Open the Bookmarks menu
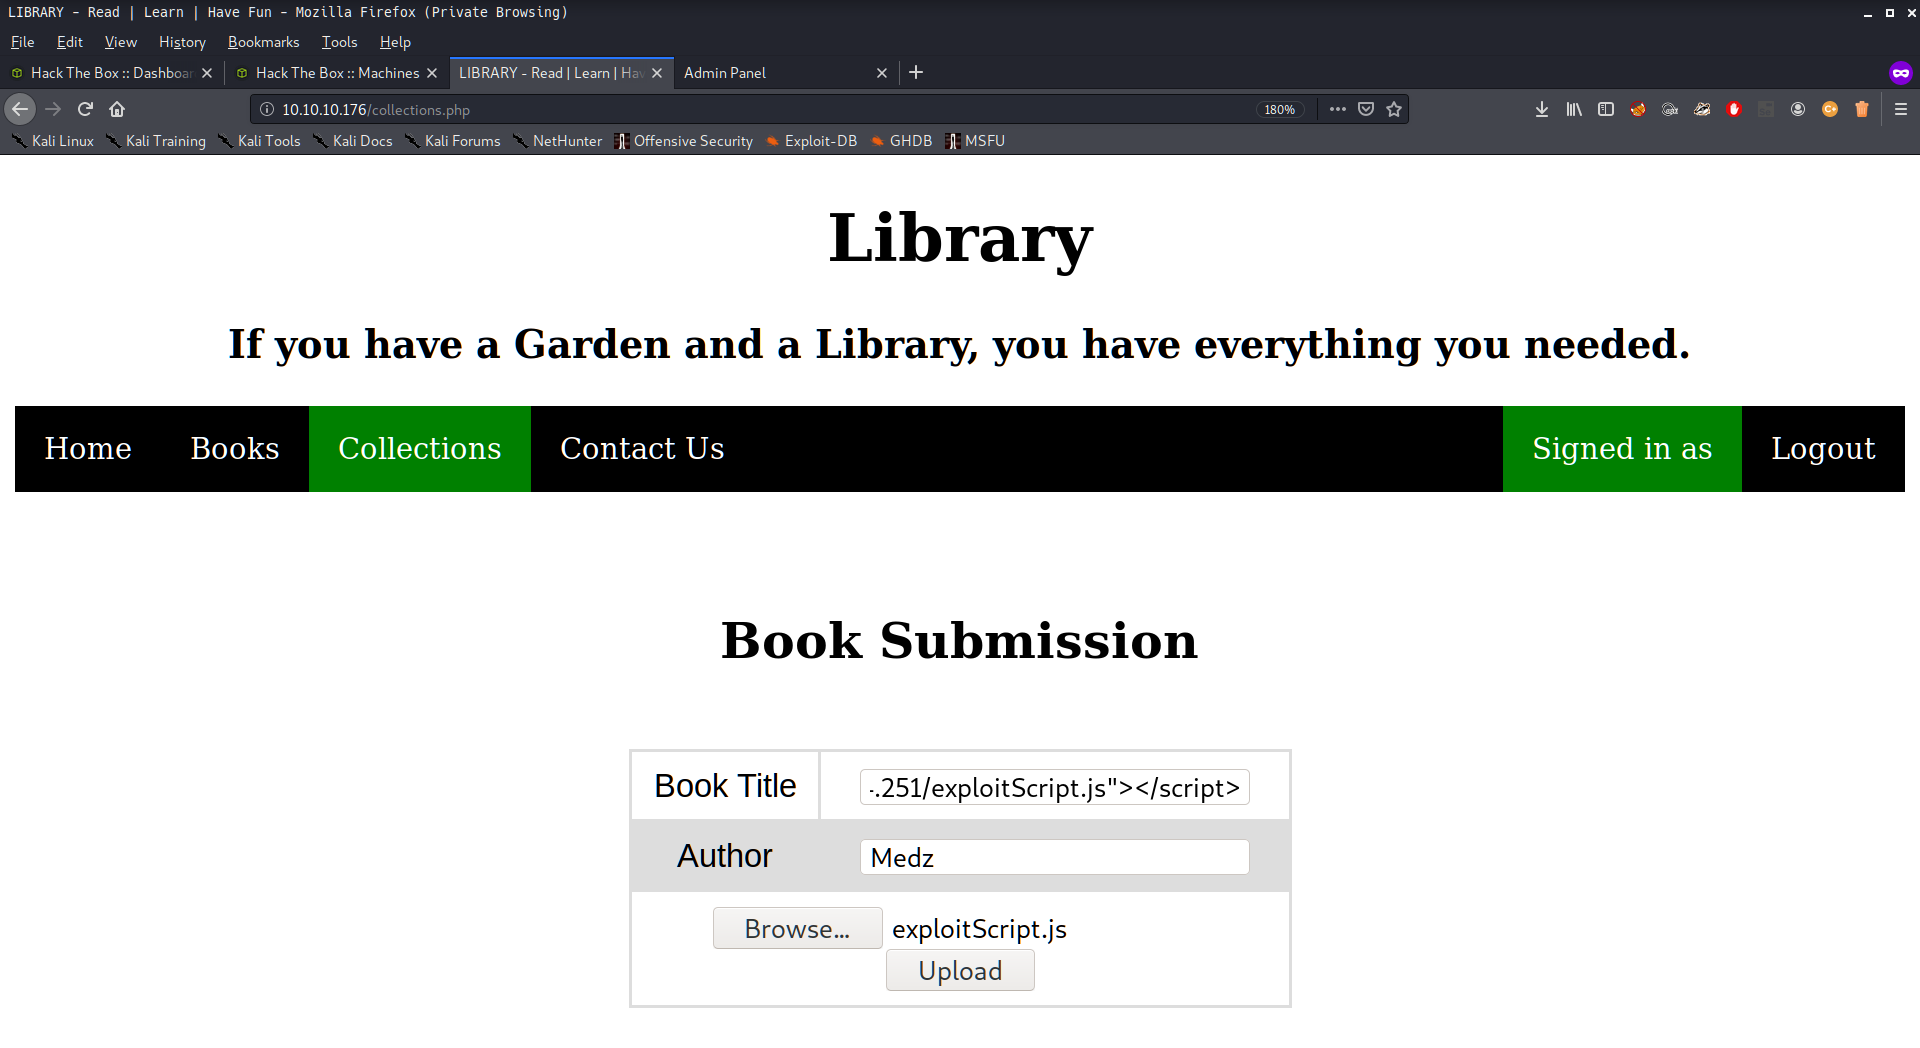 pos(263,42)
